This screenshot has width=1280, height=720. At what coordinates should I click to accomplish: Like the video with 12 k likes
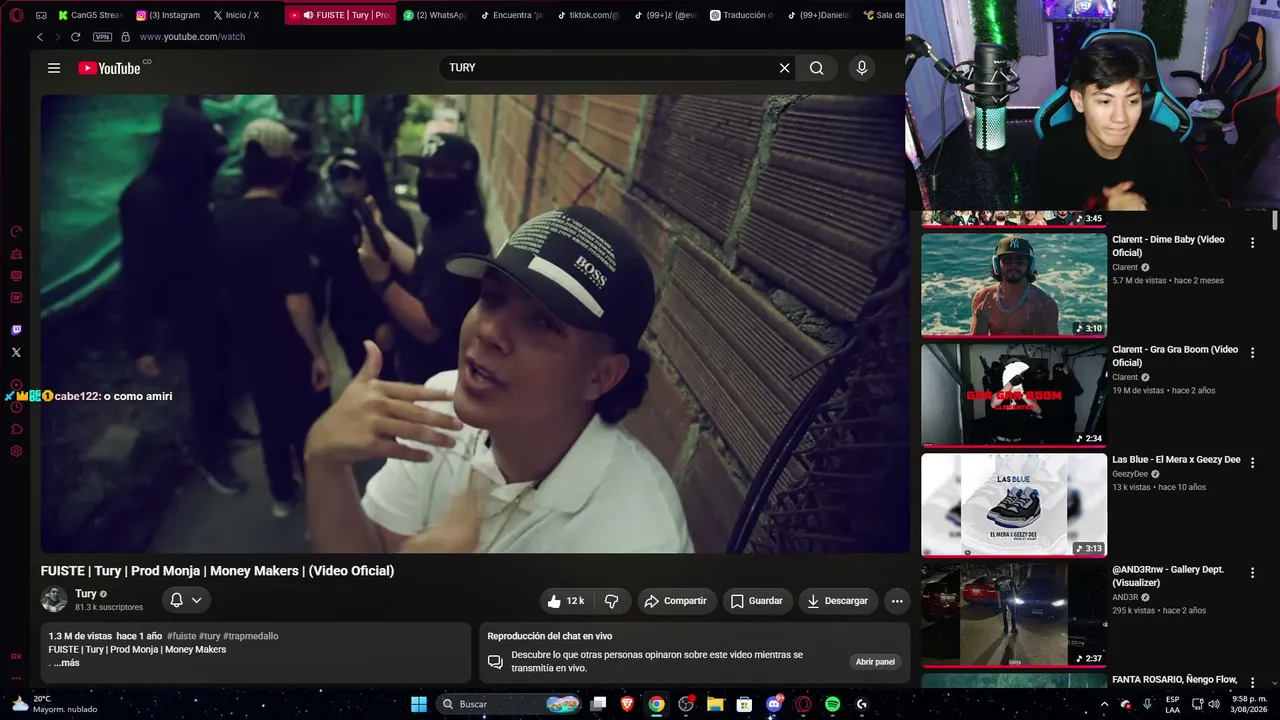pos(565,601)
